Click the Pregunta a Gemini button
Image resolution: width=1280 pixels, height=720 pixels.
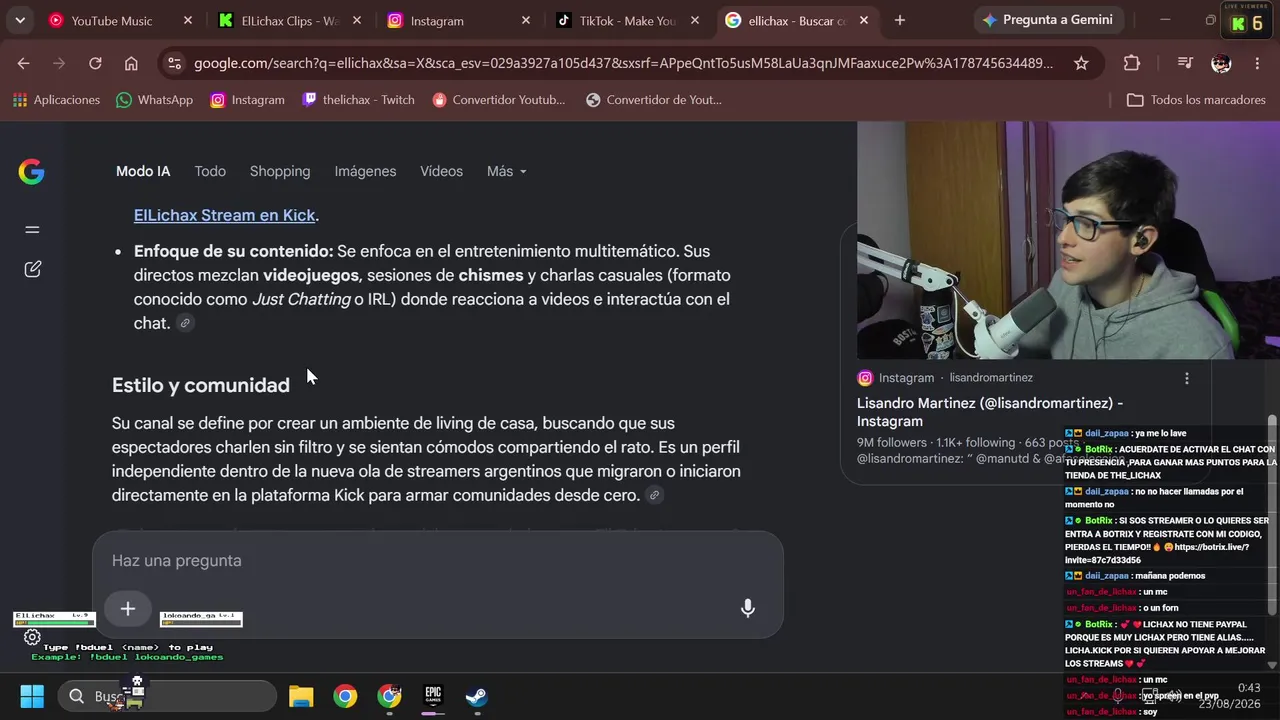(x=1048, y=20)
